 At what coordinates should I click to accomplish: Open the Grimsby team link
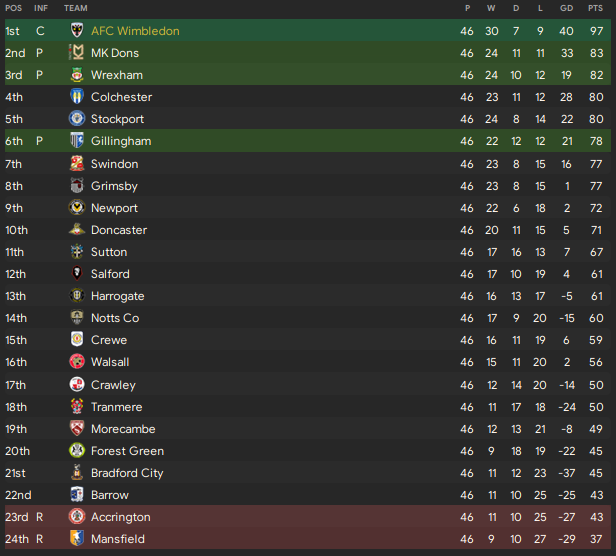click(x=114, y=186)
